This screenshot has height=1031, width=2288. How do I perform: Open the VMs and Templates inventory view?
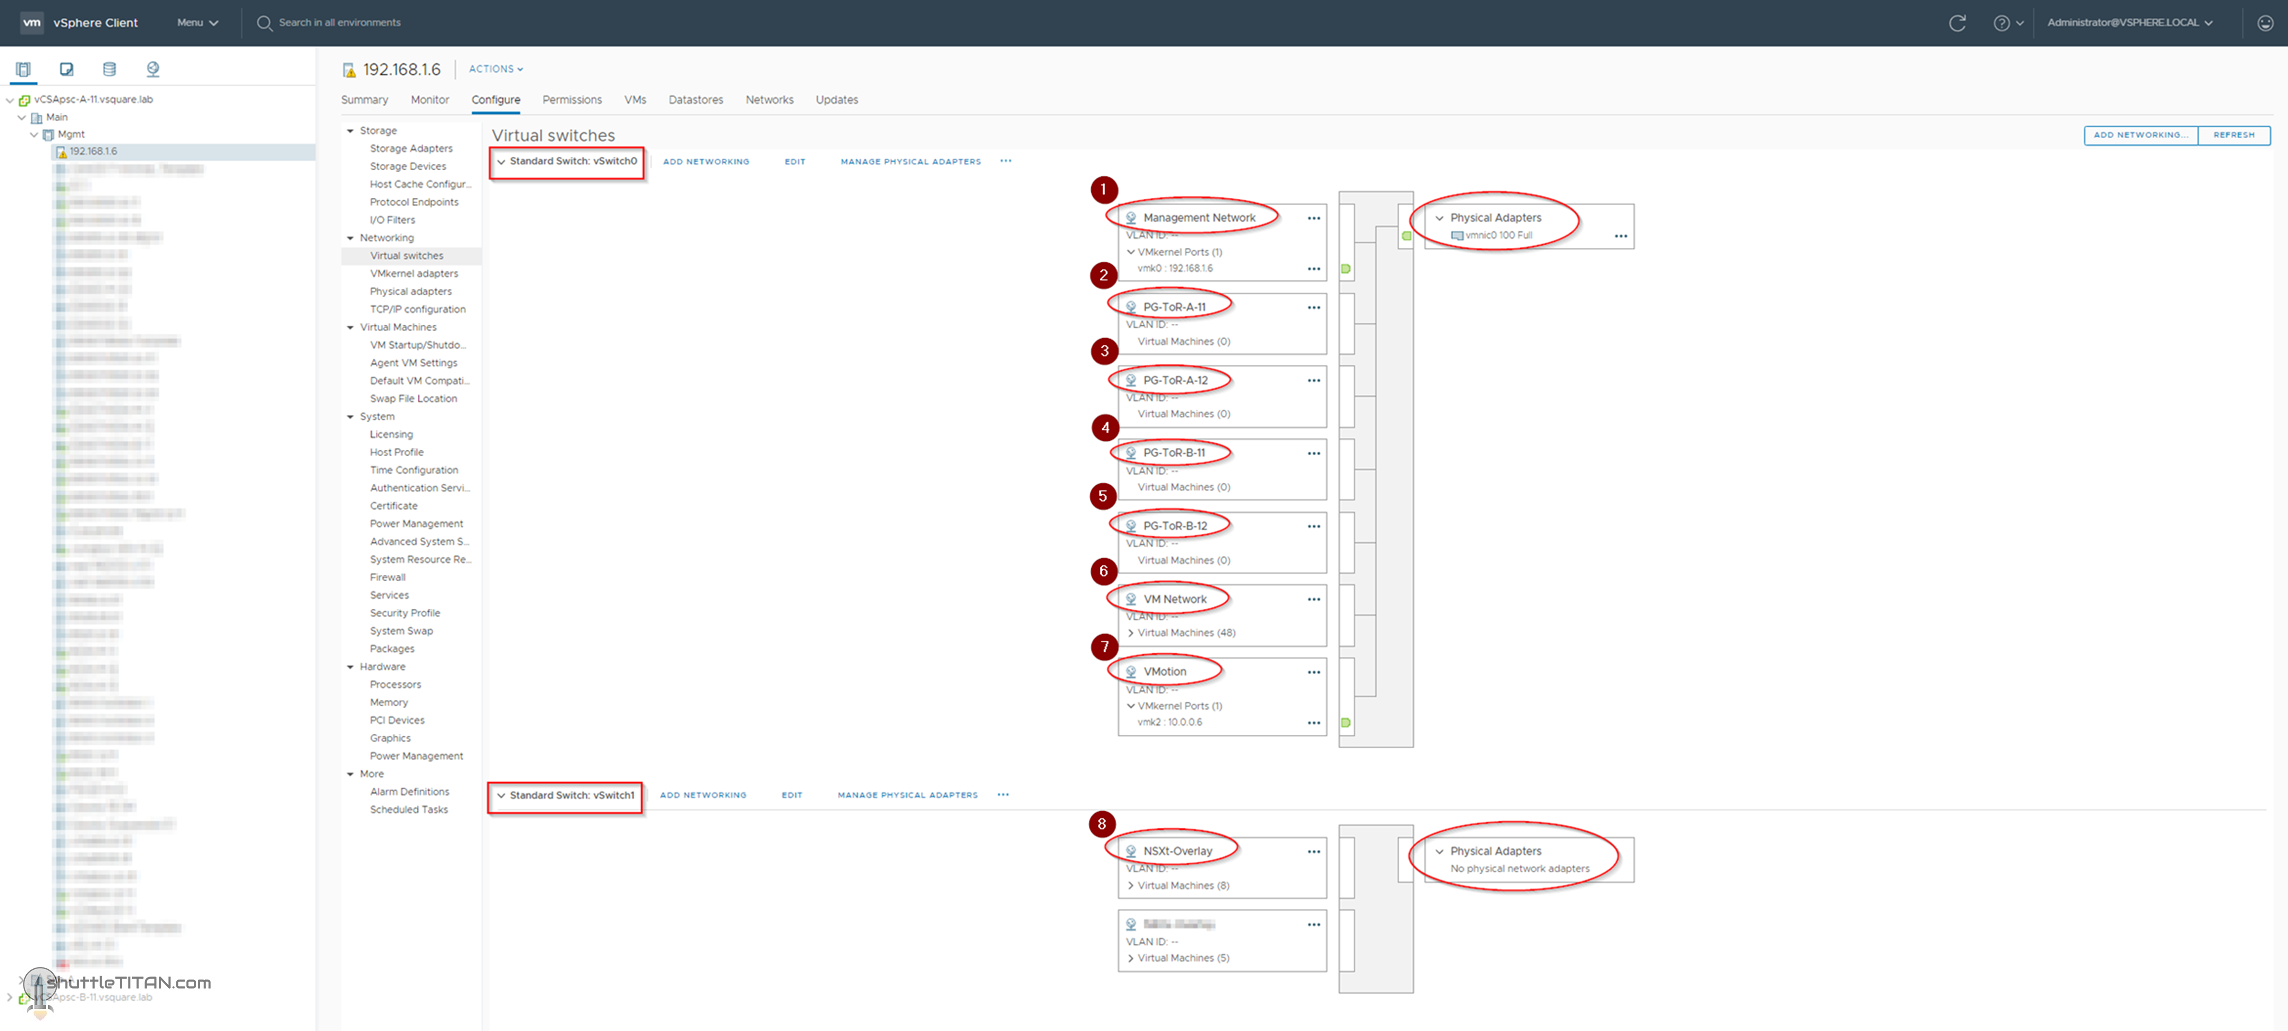coord(66,69)
